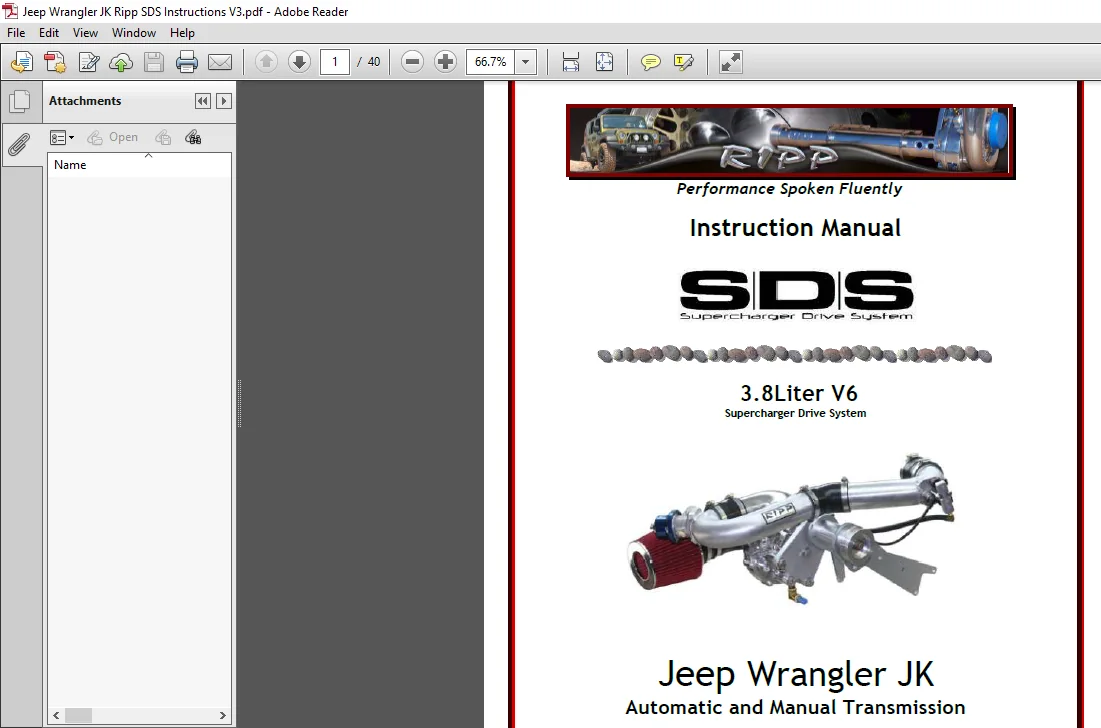Open the File menu
This screenshot has height=728, width=1101.
click(x=16, y=33)
